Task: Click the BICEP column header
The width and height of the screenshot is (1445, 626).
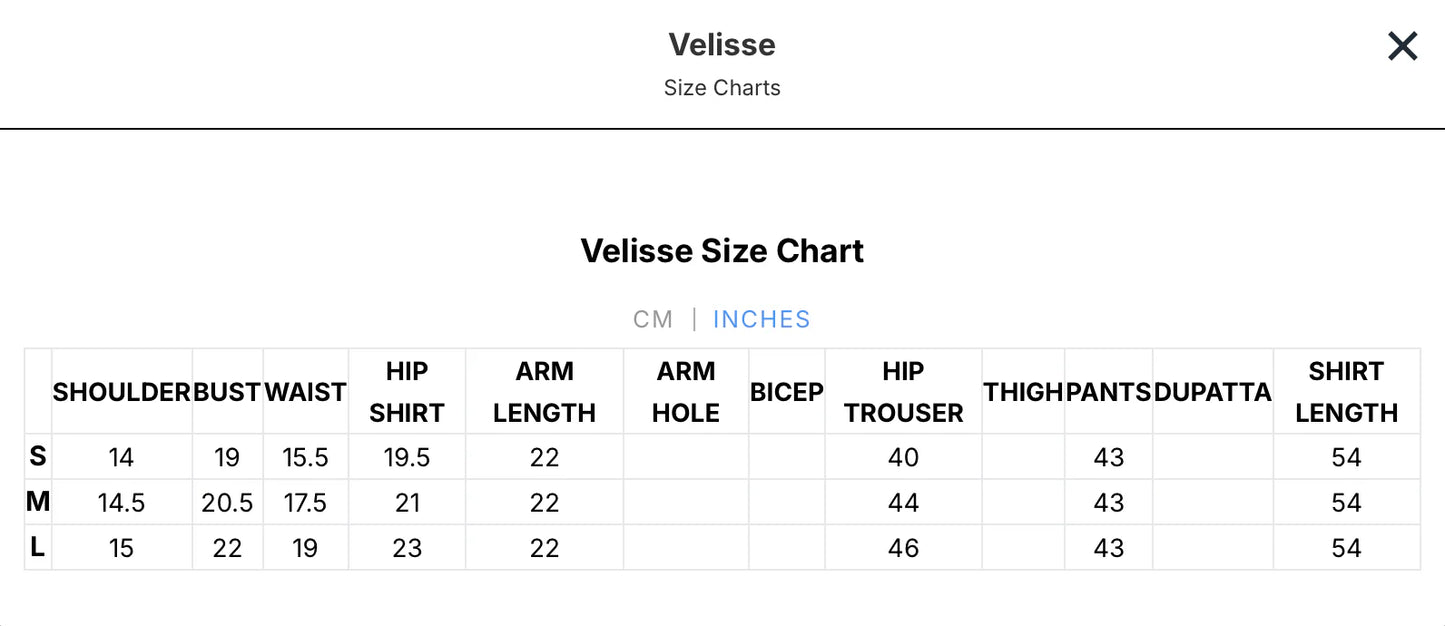Action: [x=786, y=392]
